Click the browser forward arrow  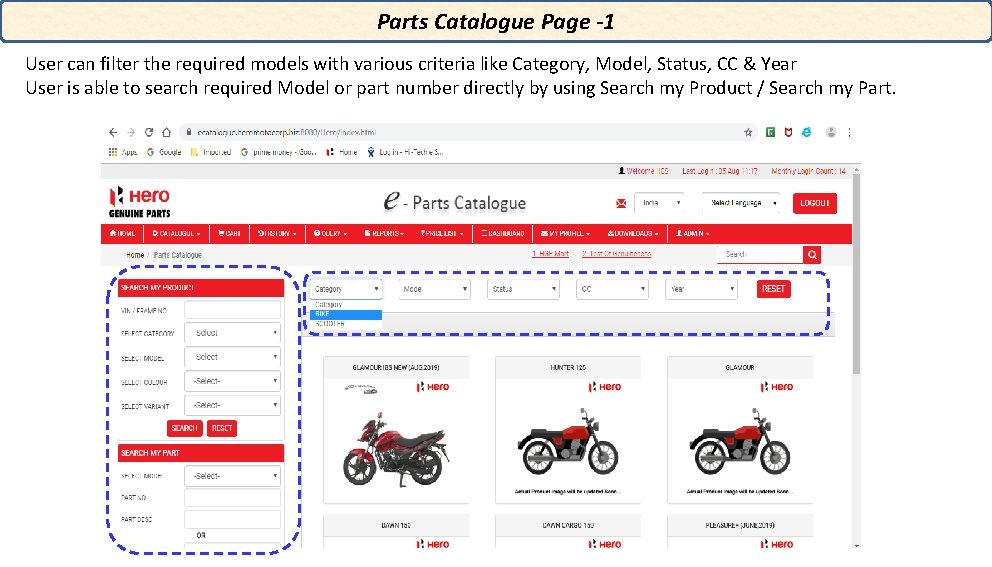click(131, 132)
